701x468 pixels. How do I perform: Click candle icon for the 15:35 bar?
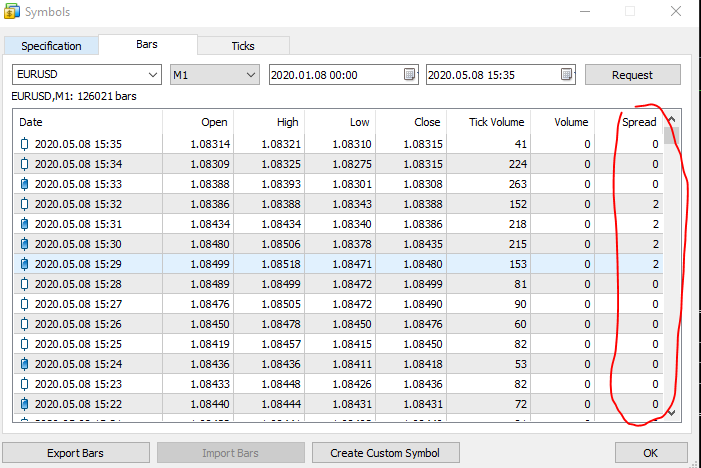[x=25, y=144]
